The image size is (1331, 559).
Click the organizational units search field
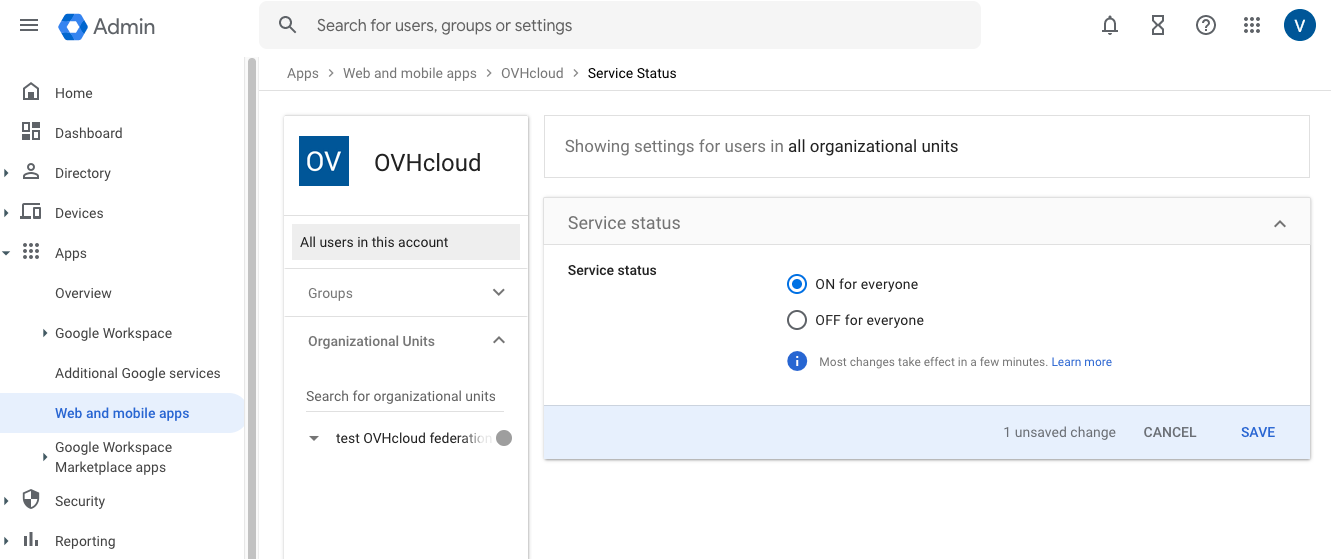[x=401, y=396]
